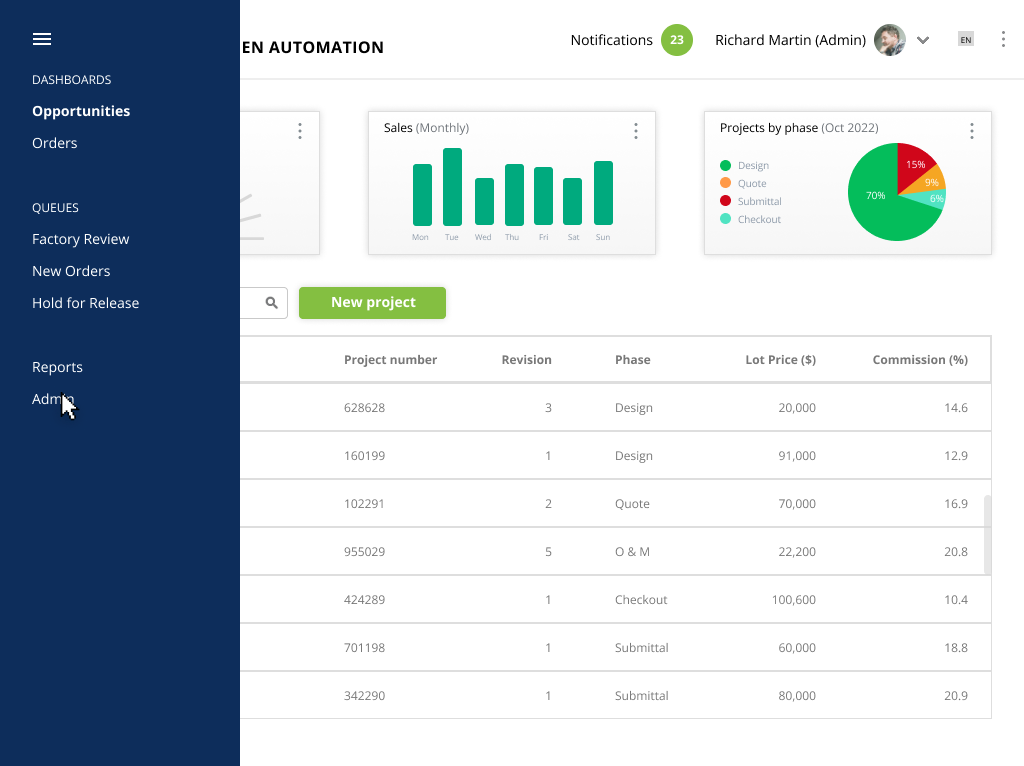The height and width of the screenshot is (766, 1024).
Task: Select Hold for Release queue
Action: pos(86,303)
